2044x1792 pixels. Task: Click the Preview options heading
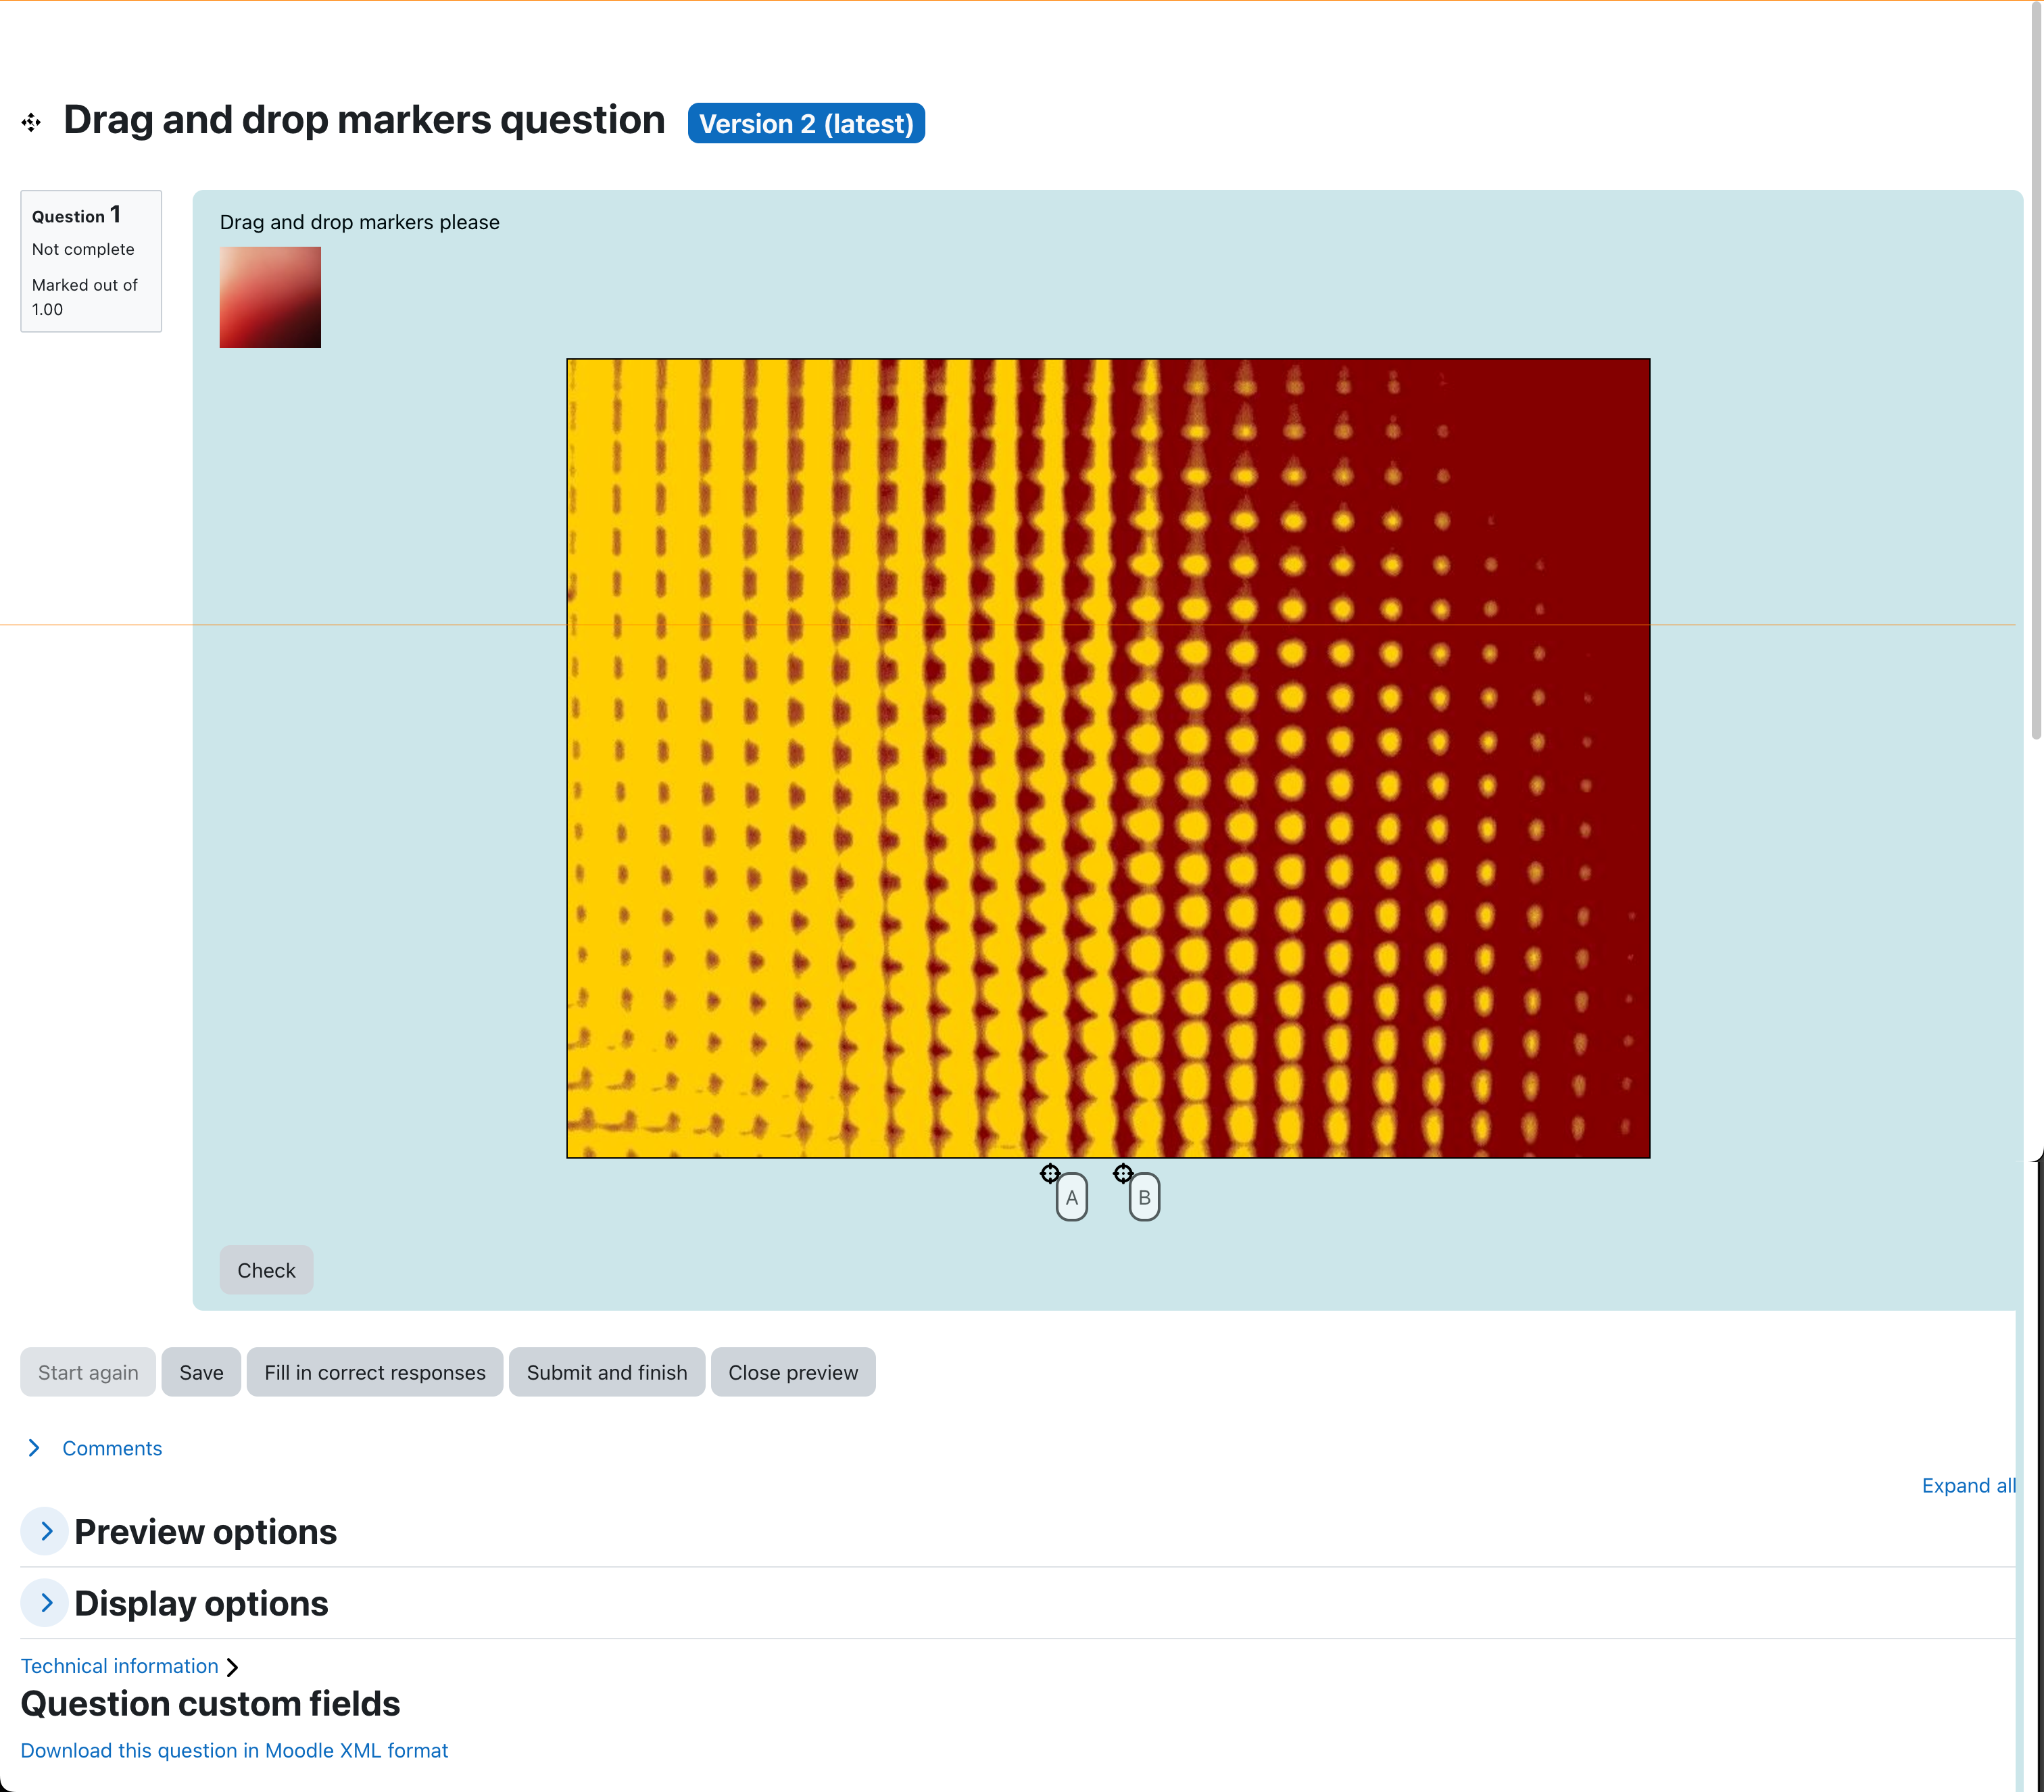pos(205,1531)
